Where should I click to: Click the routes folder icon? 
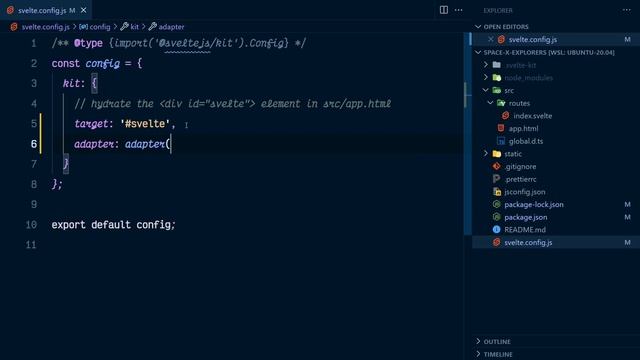pyautogui.click(x=501, y=103)
